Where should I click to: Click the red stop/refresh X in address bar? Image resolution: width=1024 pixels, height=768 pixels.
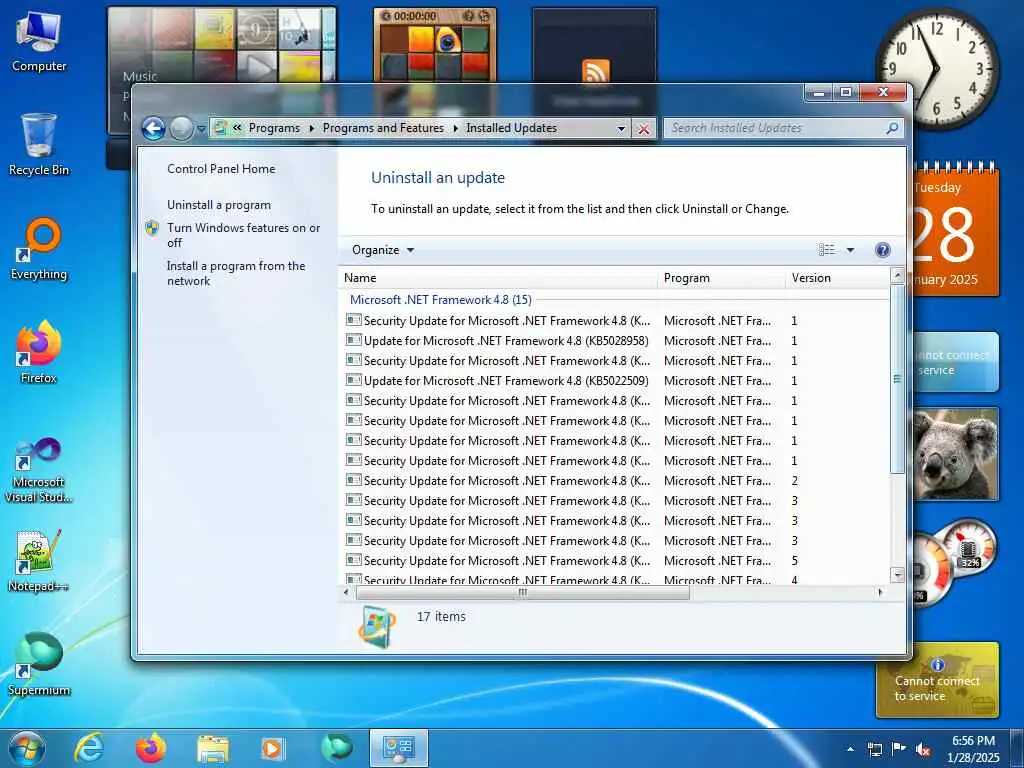point(643,129)
